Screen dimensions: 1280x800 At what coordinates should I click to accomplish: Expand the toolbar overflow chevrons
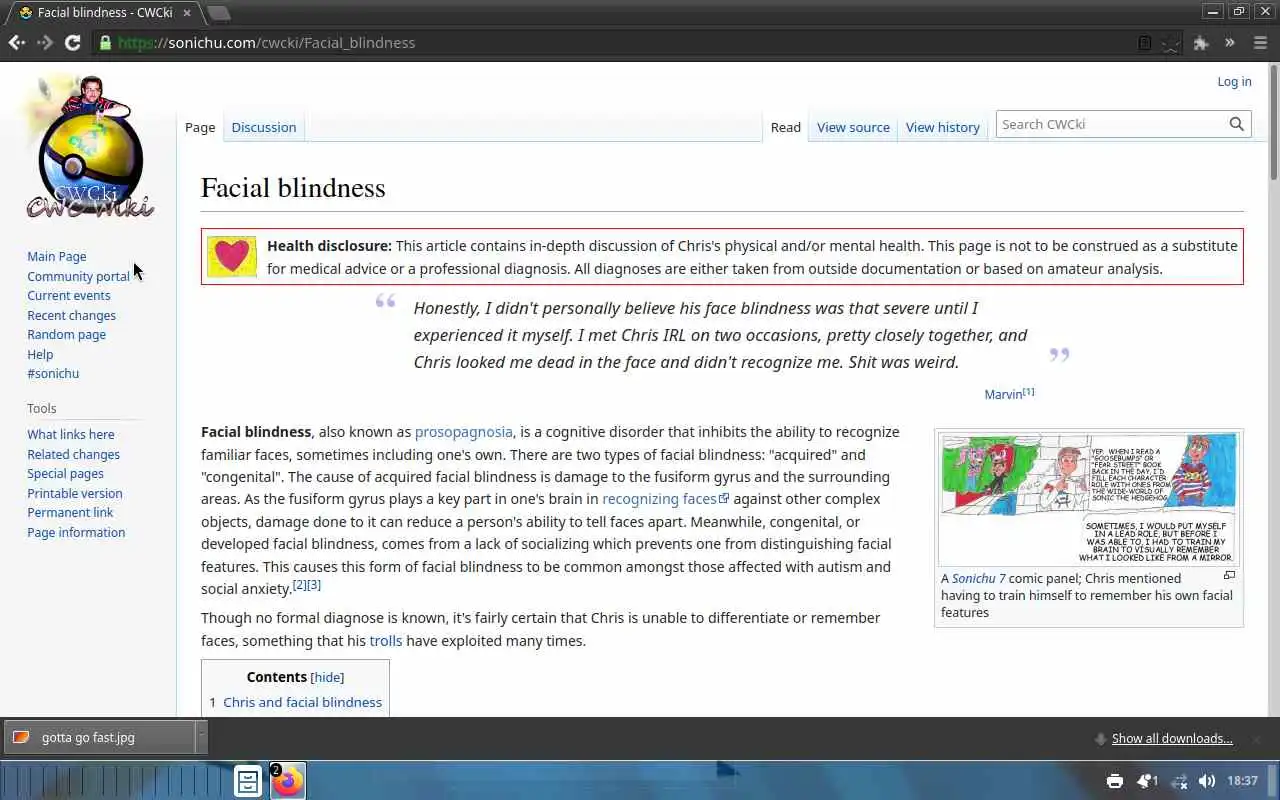1230,42
